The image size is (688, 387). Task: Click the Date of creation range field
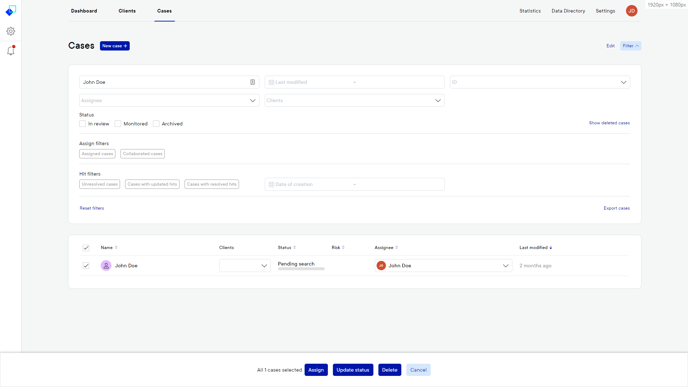pos(355,184)
